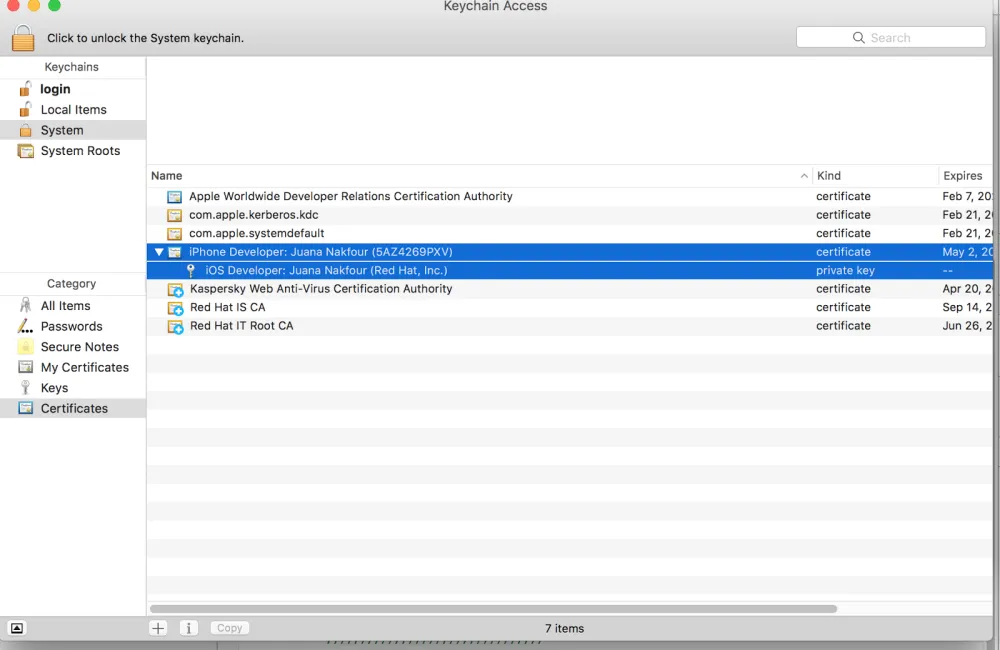The image size is (1000, 650).
Task: Click the Sep 14 expiry date cell
Action: pyautogui.click(x=967, y=307)
